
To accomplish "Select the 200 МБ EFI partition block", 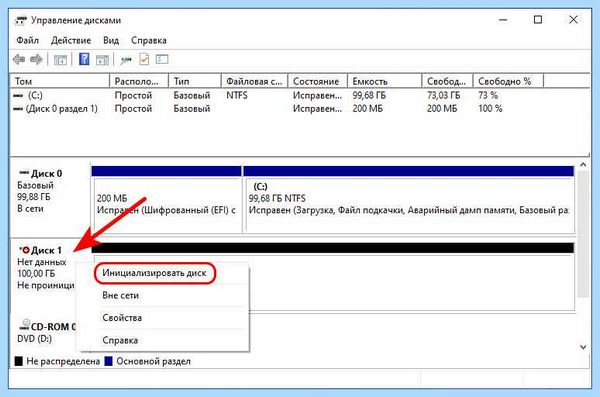I will click(x=166, y=199).
